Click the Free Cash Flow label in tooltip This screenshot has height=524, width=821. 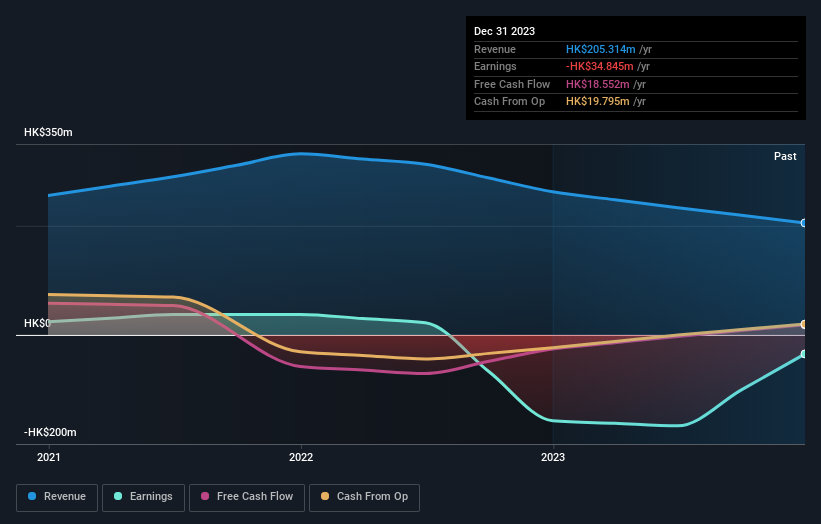coord(512,84)
